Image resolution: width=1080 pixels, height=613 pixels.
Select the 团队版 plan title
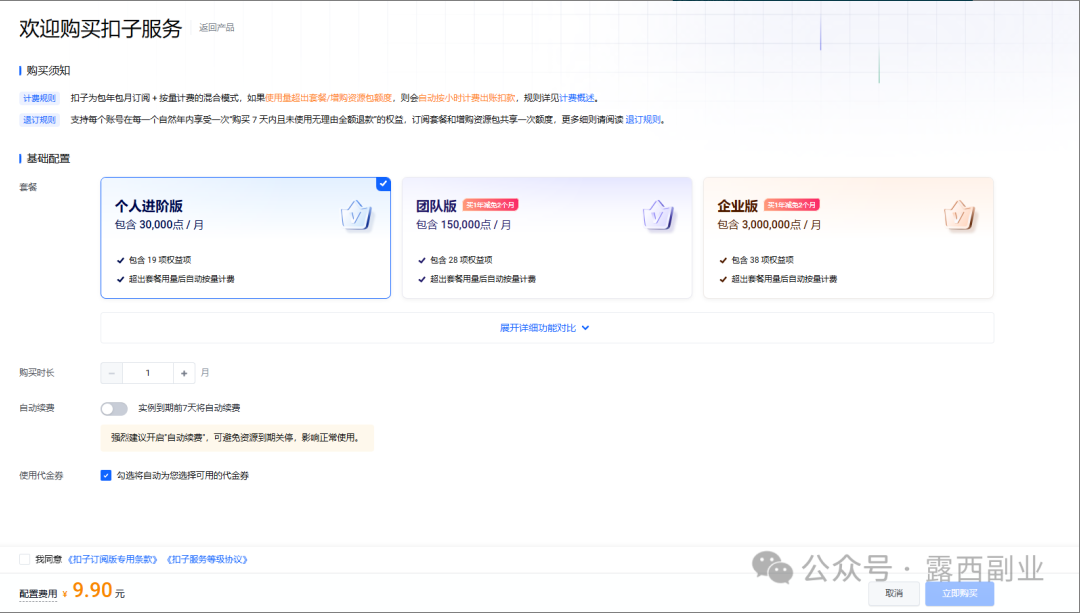coord(435,206)
